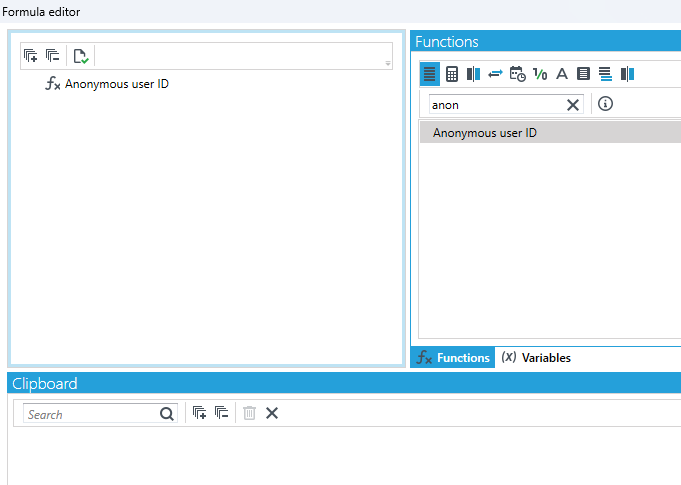Show function info with the 'i' icon
The width and height of the screenshot is (681, 485).
605,104
